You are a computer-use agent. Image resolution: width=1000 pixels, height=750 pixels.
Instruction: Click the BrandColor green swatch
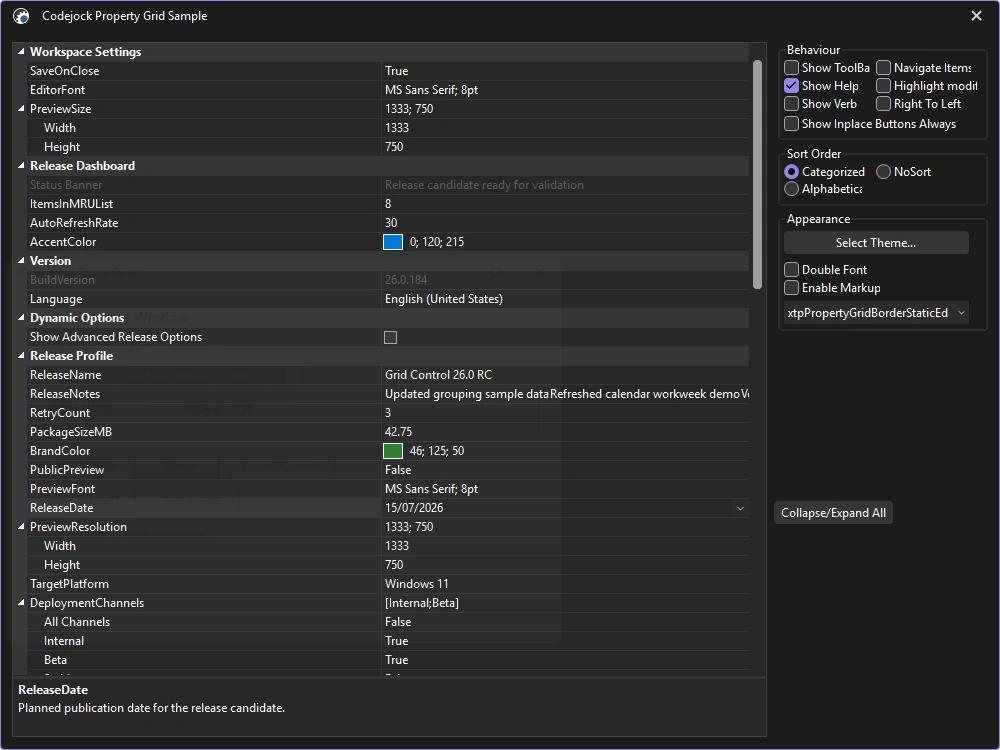393,451
